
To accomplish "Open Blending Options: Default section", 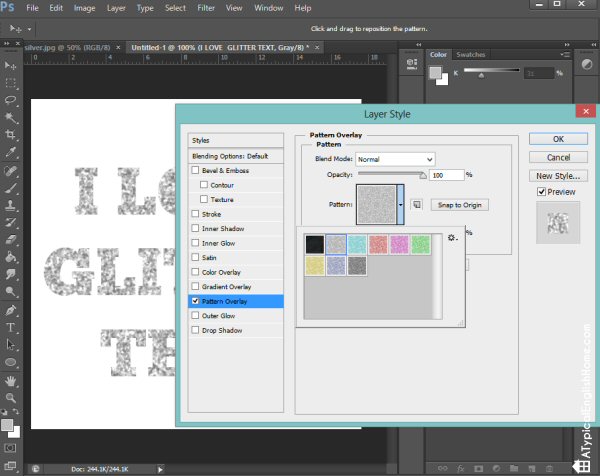I will point(236,156).
